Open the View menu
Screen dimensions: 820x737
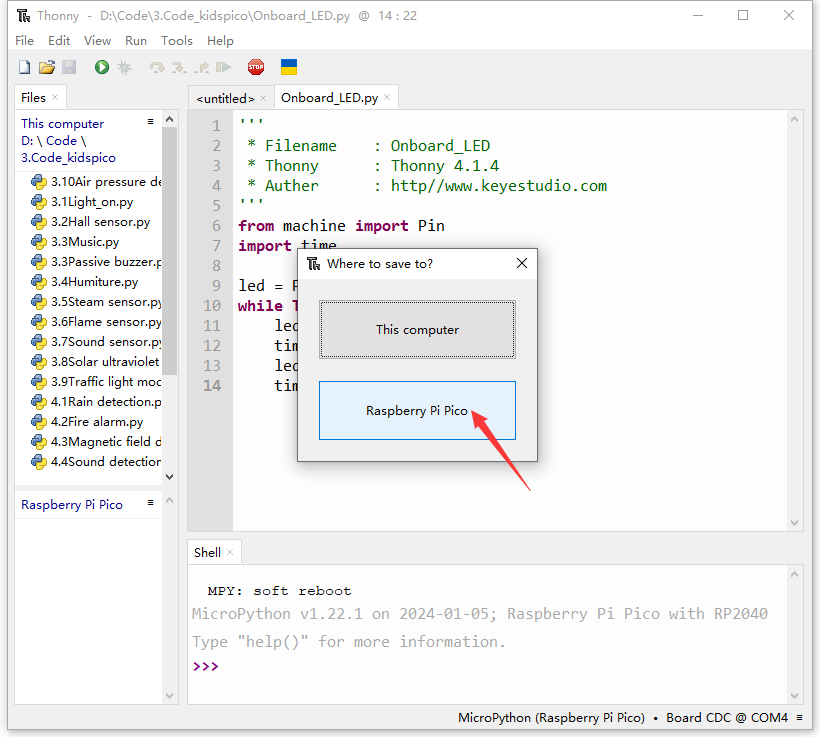point(97,41)
